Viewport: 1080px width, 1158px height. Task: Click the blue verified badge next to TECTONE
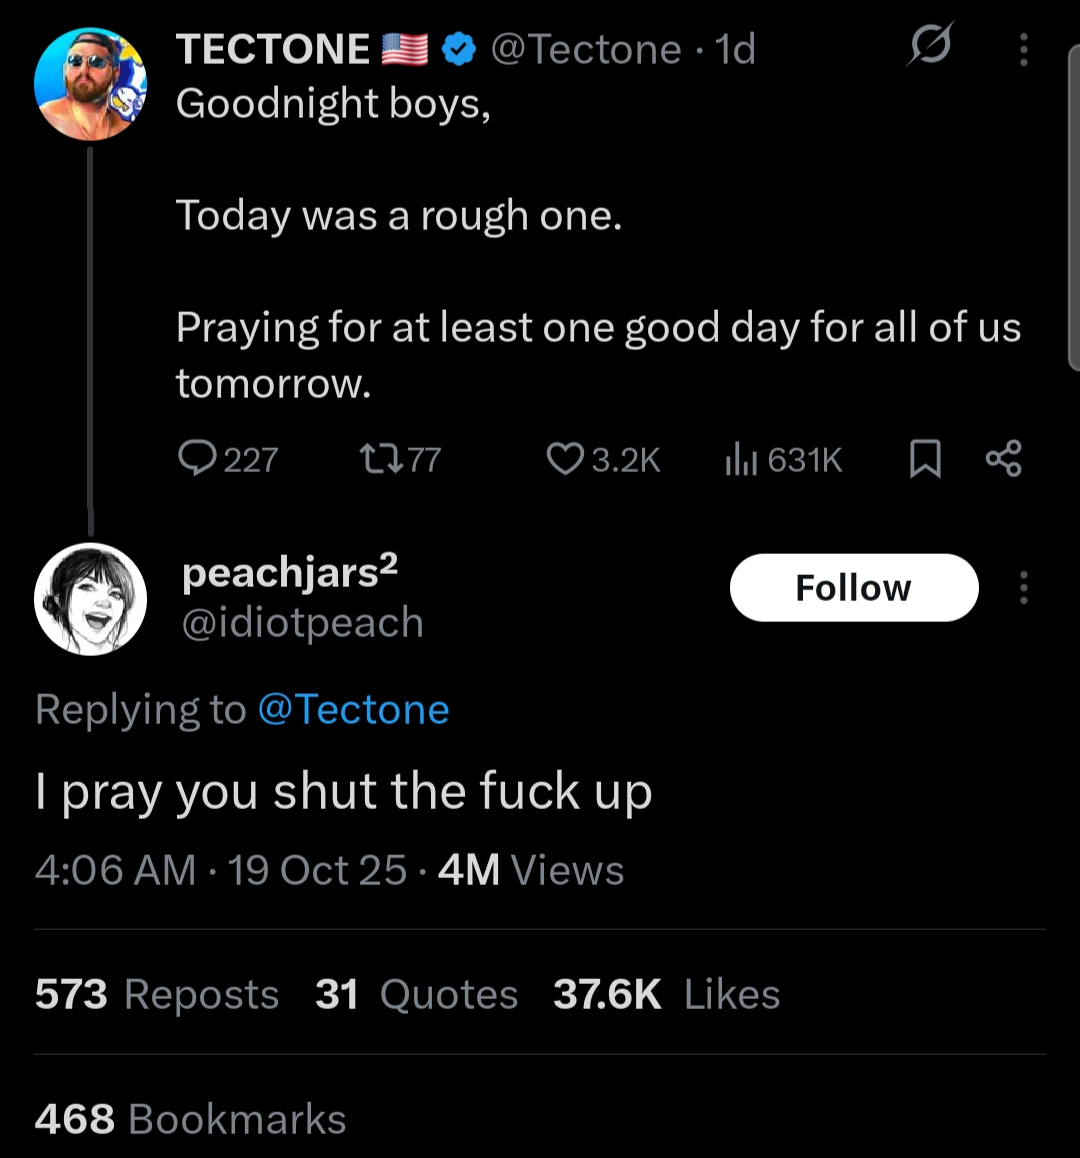pos(459,49)
